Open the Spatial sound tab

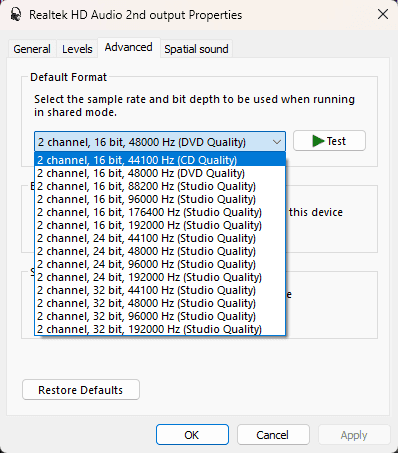pos(196,49)
